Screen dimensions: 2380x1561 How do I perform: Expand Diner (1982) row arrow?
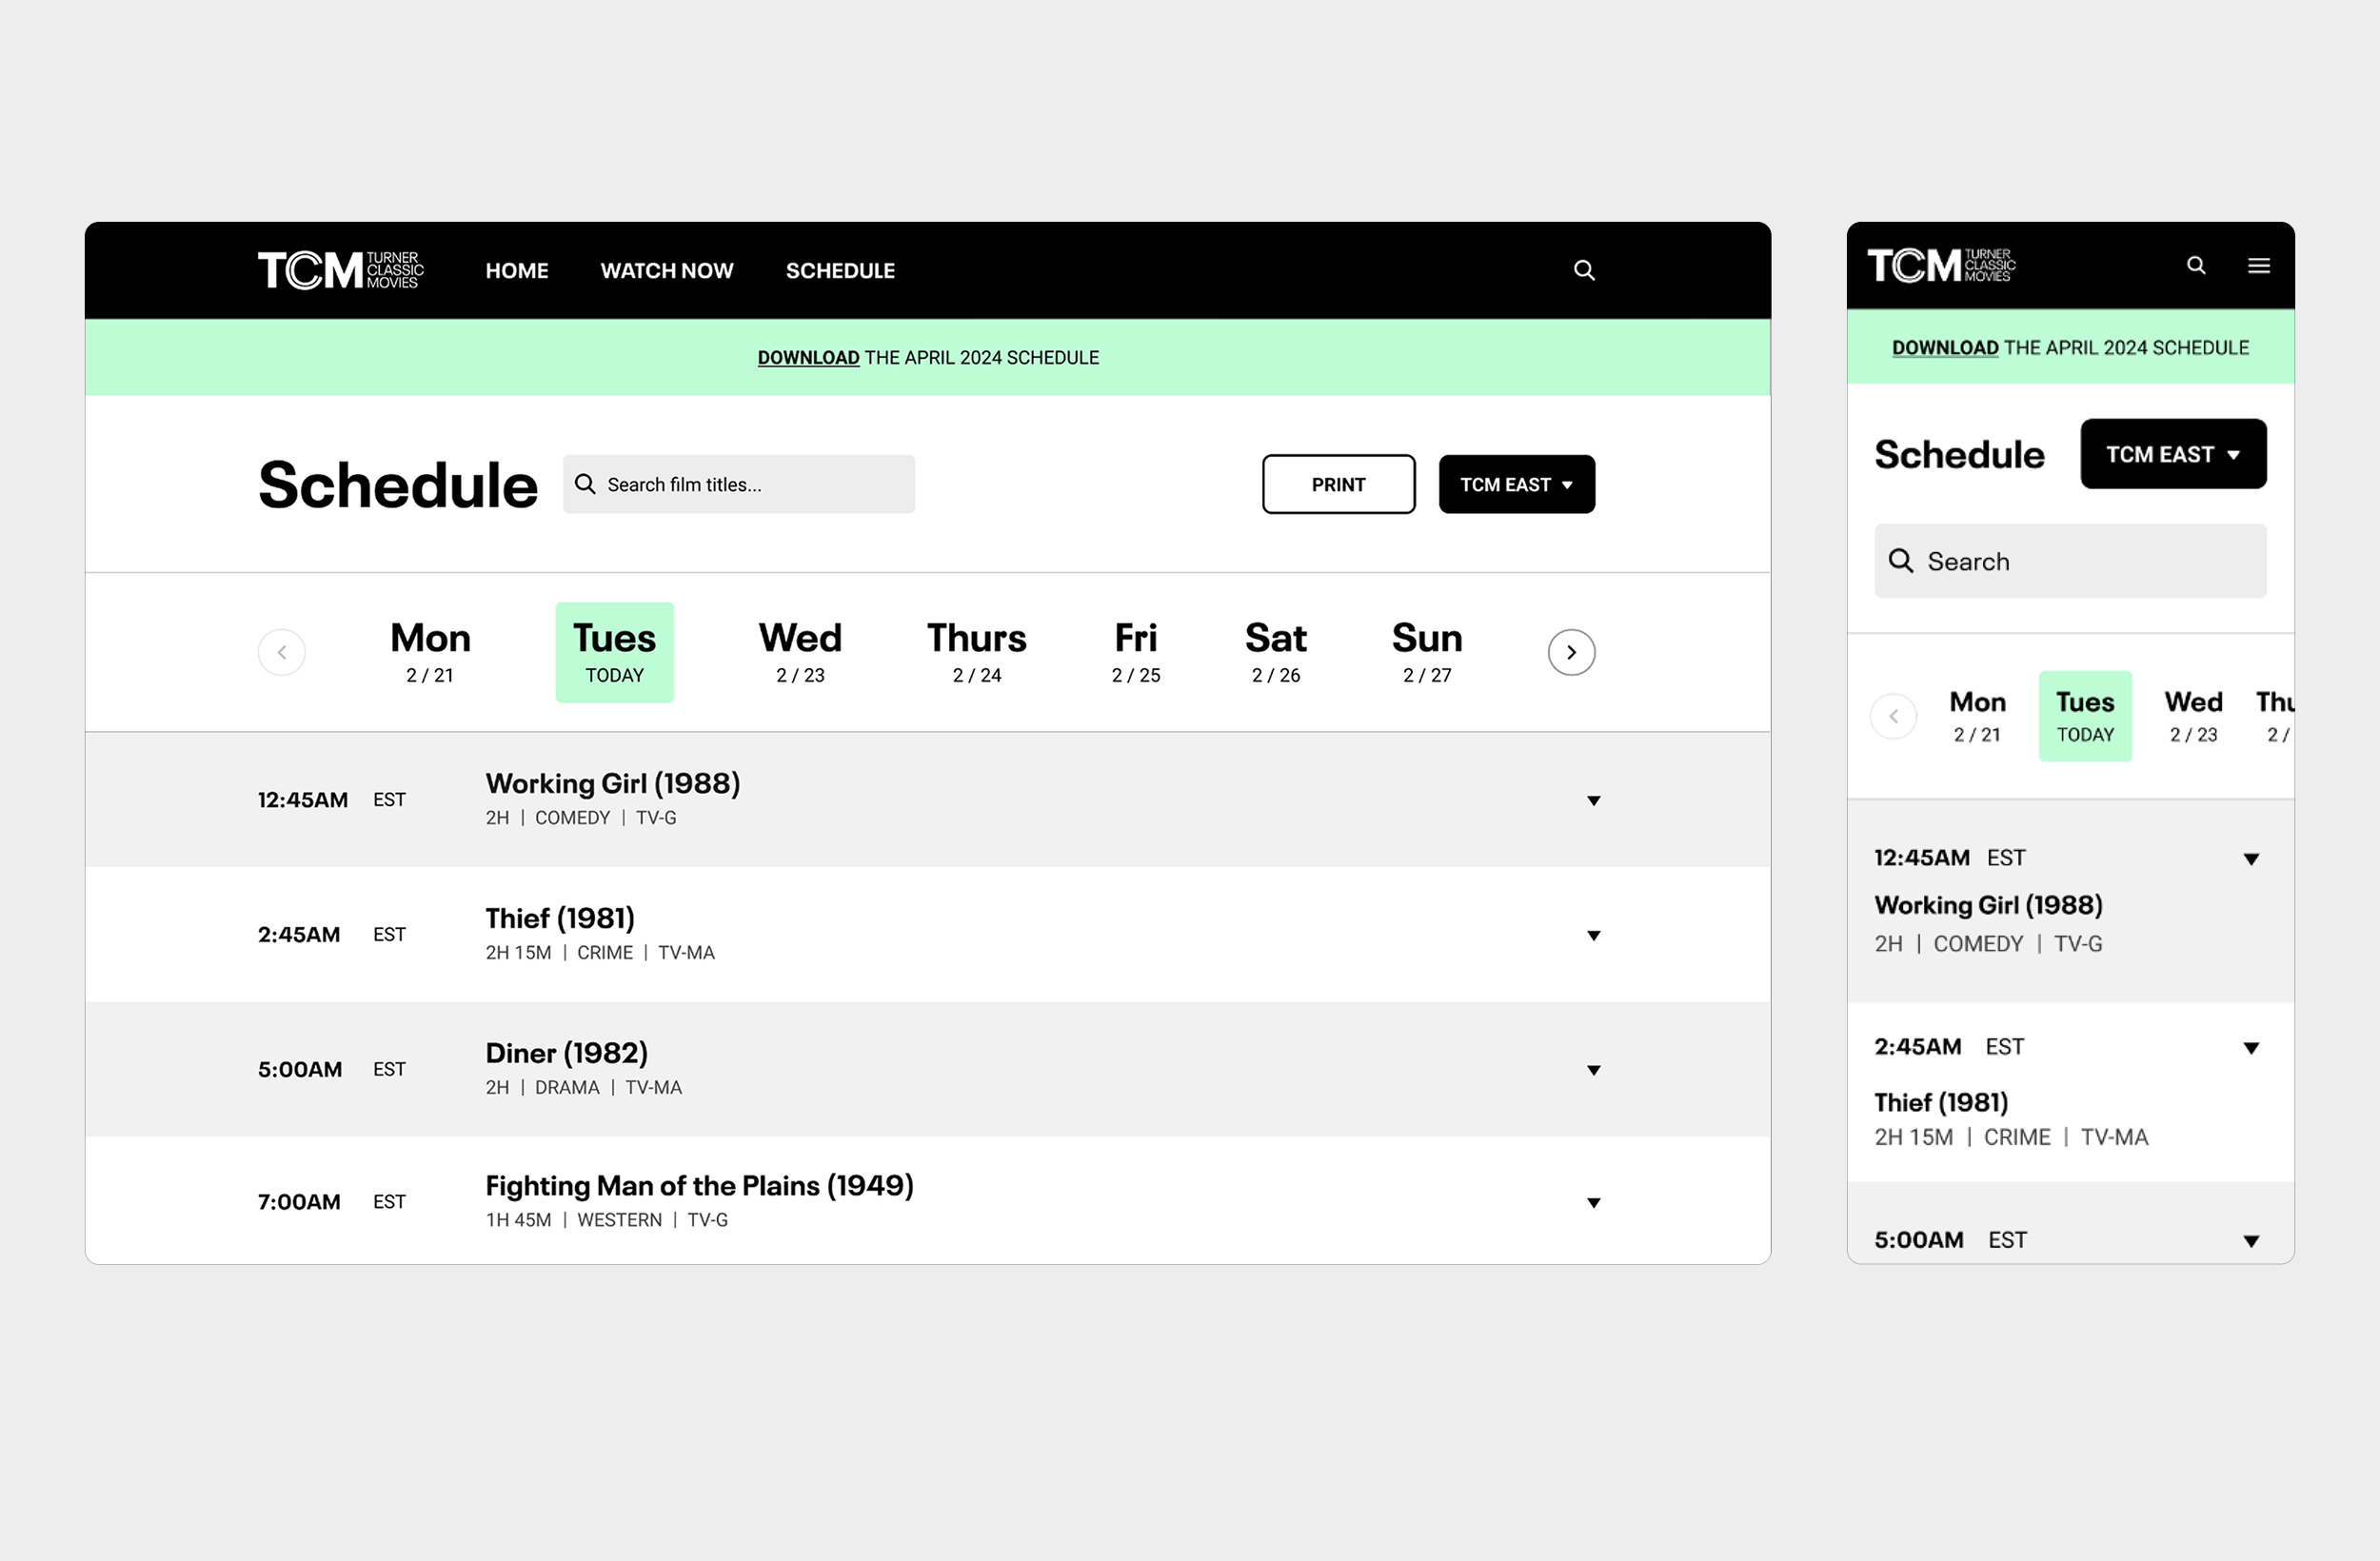pos(1594,1071)
